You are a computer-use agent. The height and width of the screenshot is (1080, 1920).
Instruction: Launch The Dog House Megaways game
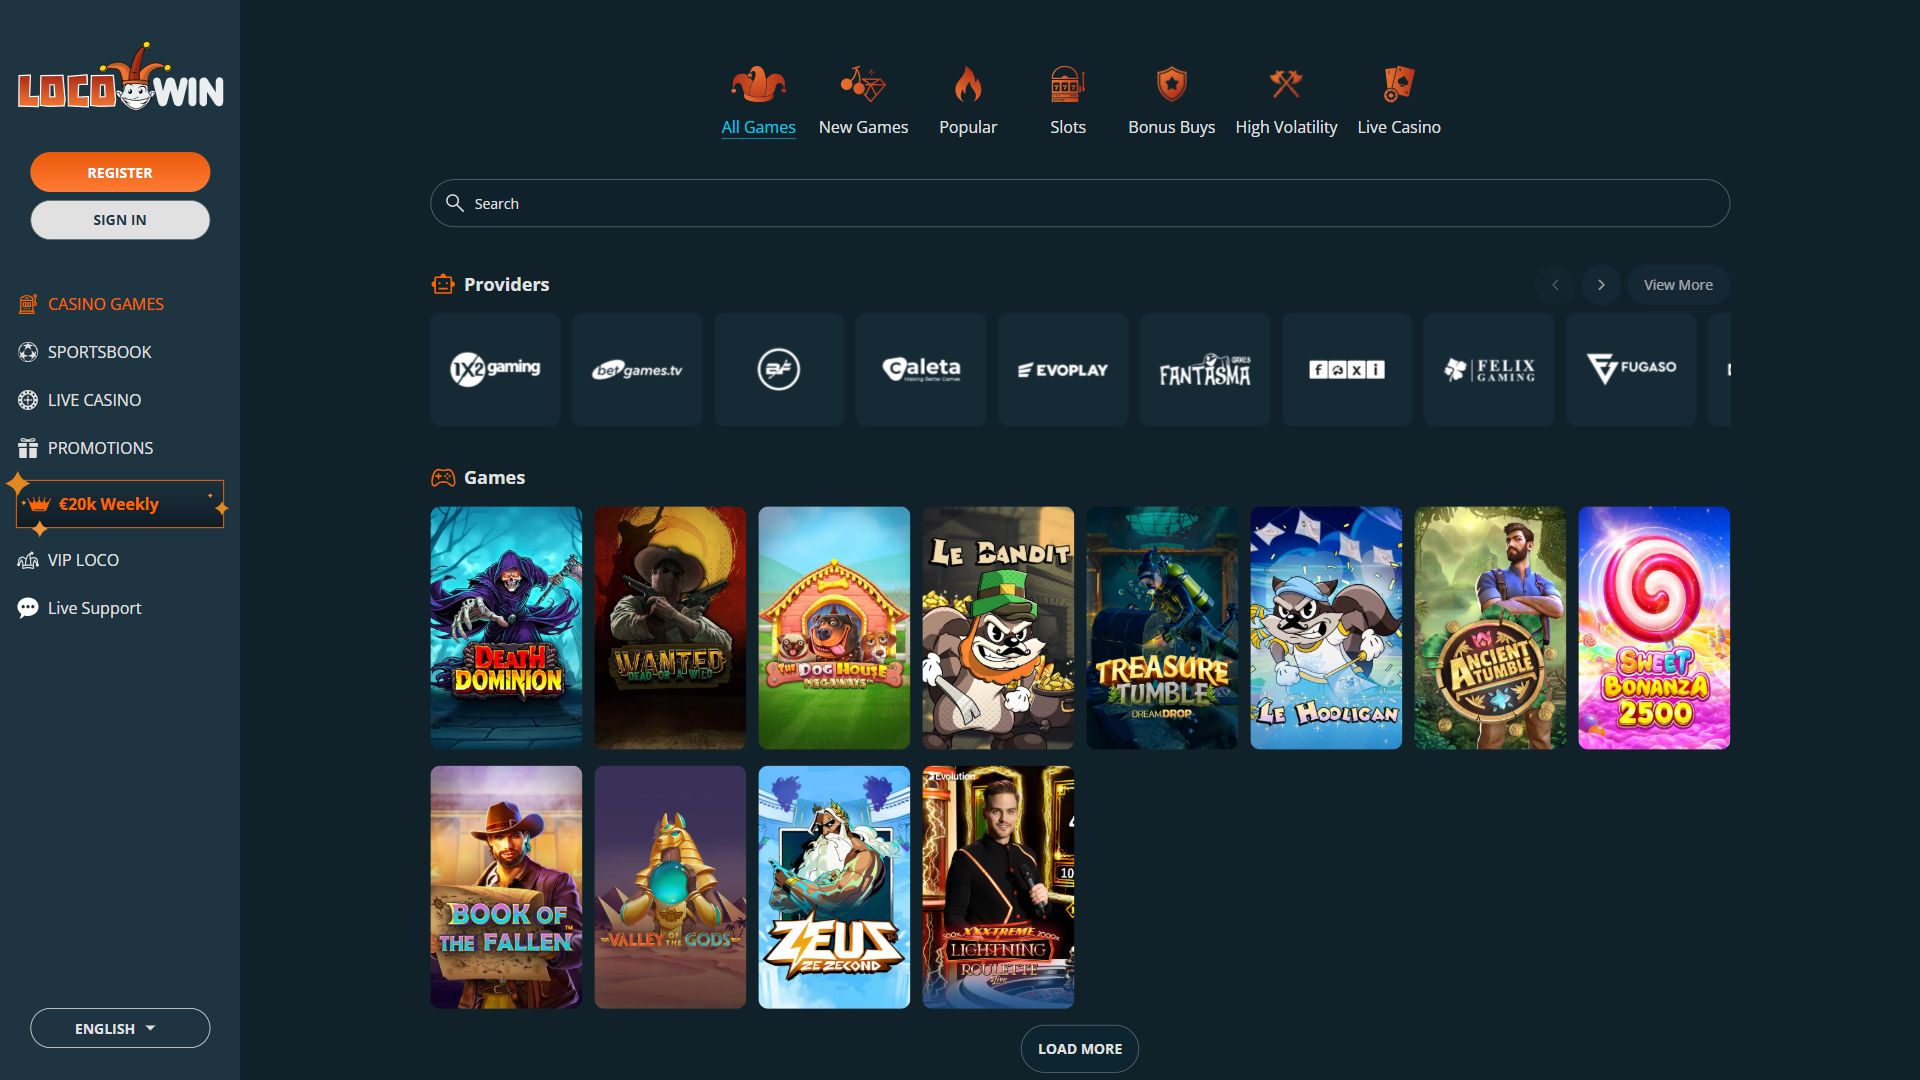pyautogui.click(x=834, y=628)
